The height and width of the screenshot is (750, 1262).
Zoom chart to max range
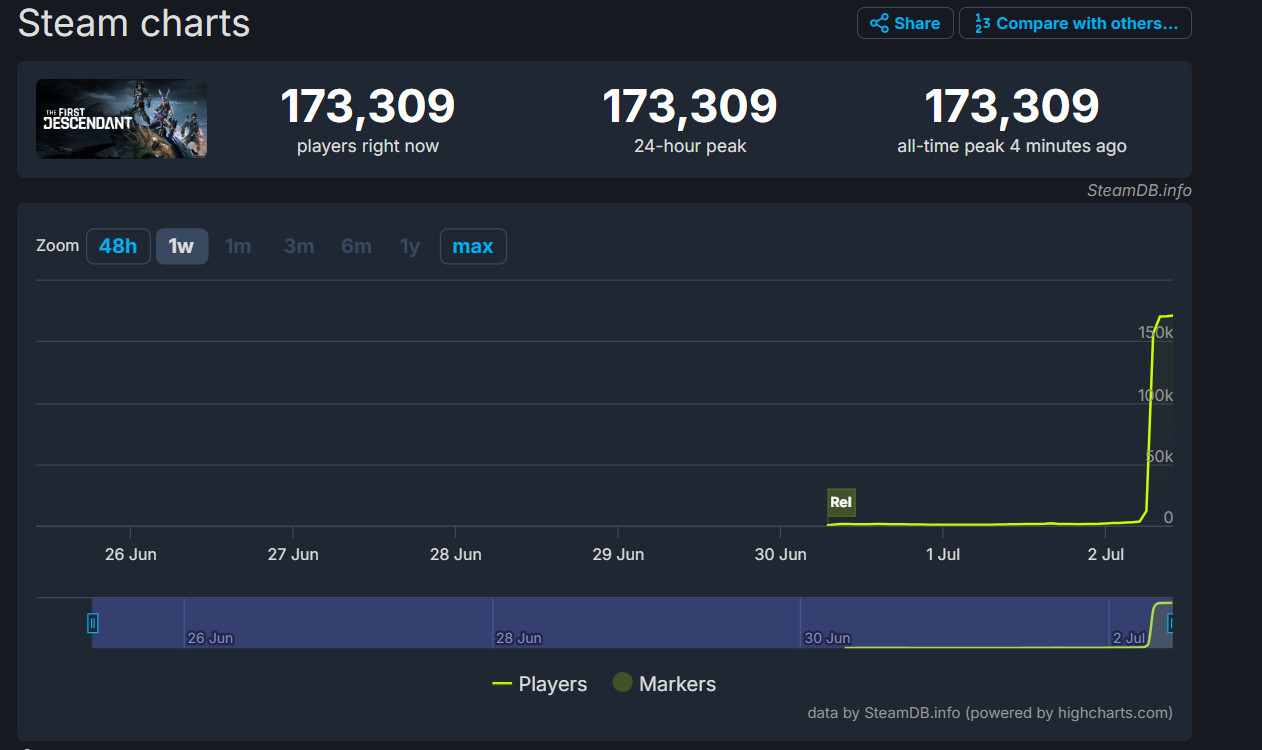473,246
